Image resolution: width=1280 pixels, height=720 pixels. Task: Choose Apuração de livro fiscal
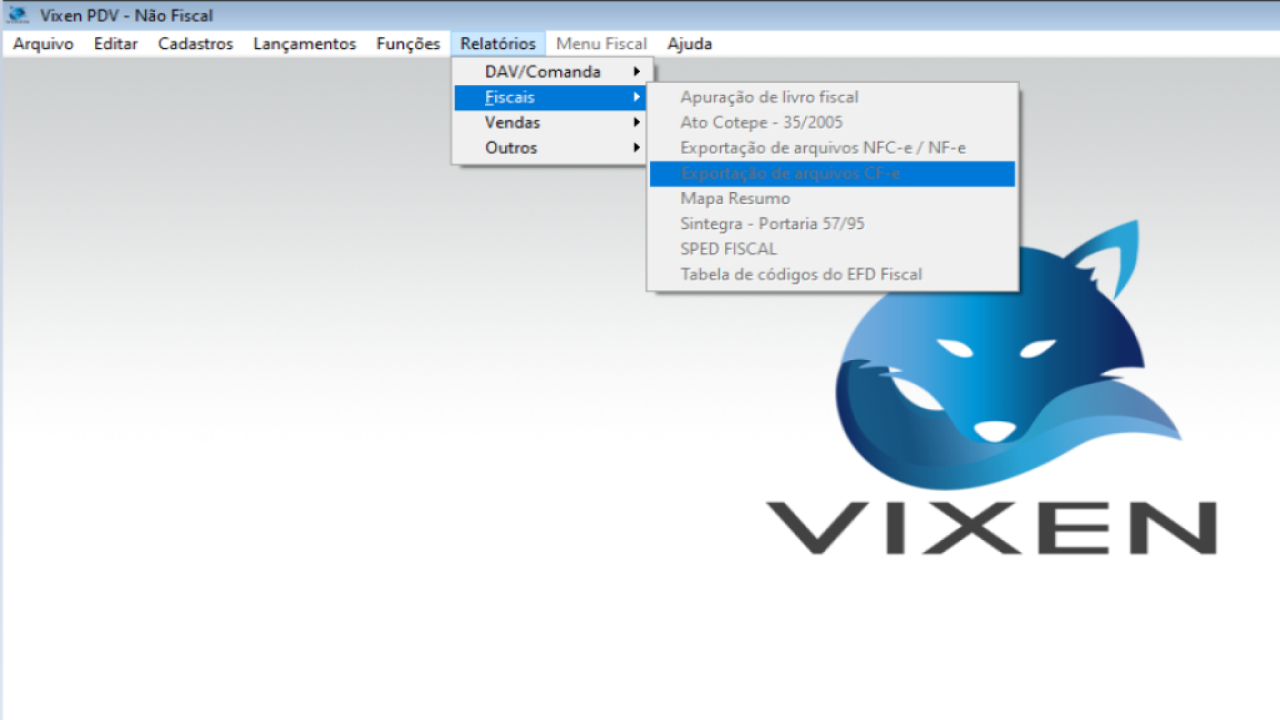click(769, 97)
